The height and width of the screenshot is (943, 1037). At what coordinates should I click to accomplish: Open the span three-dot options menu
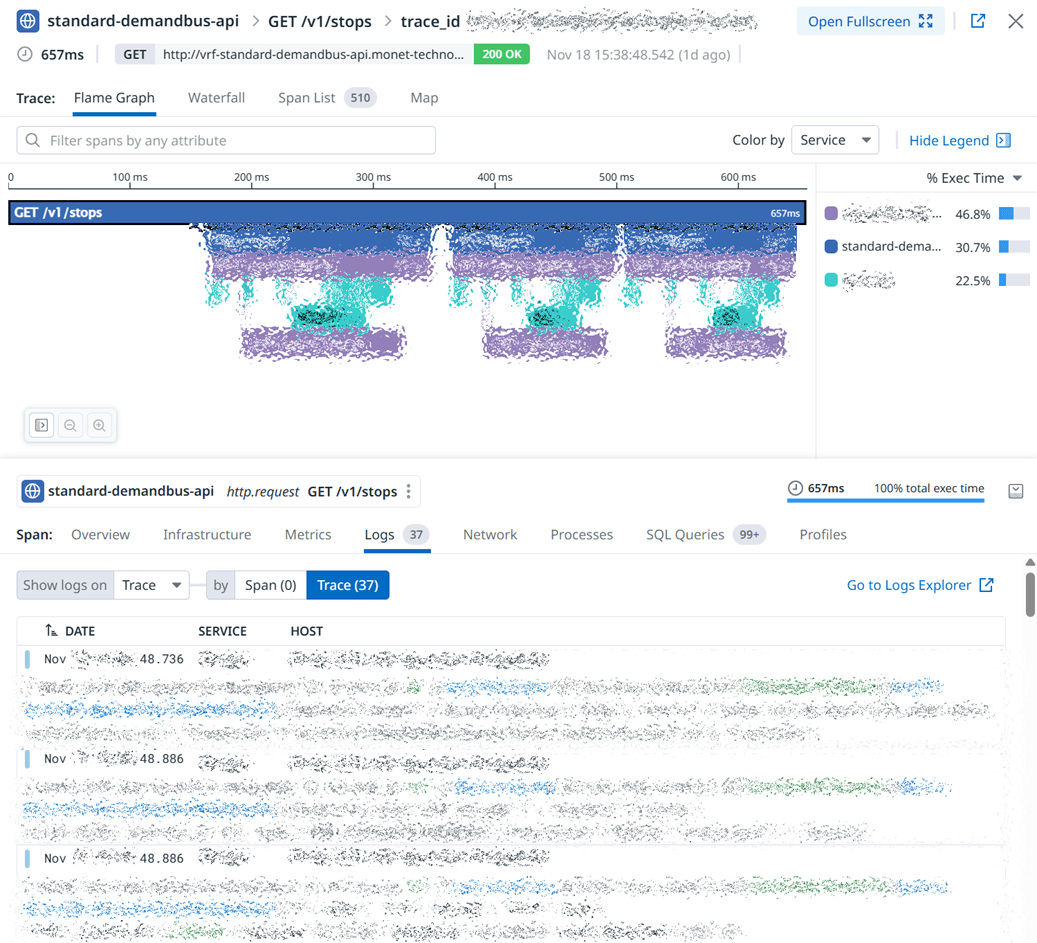pos(408,491)
